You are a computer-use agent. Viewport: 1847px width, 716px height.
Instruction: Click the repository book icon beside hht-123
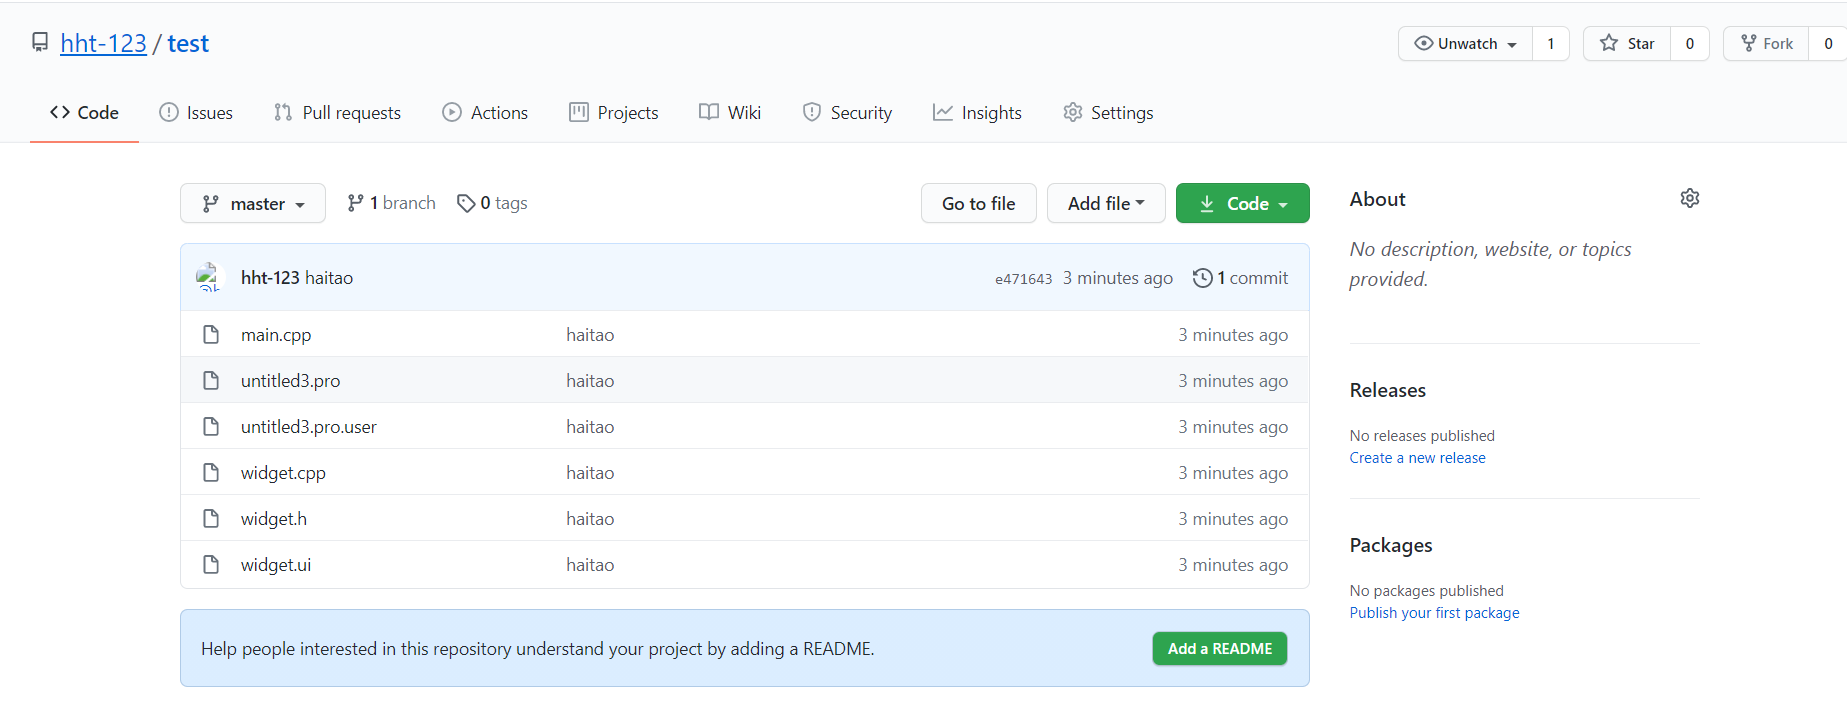point(40,43)
